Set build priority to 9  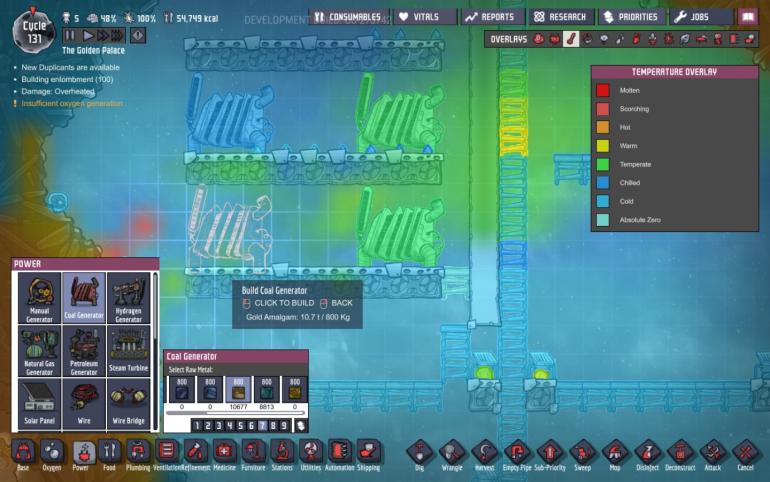point(284,426)
